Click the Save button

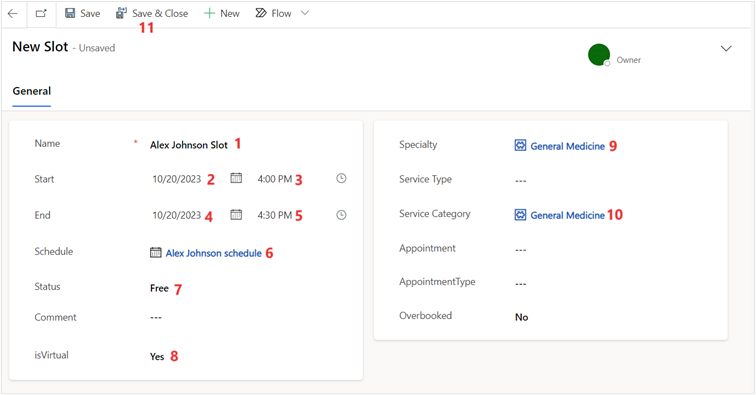[x=82, y=14]
